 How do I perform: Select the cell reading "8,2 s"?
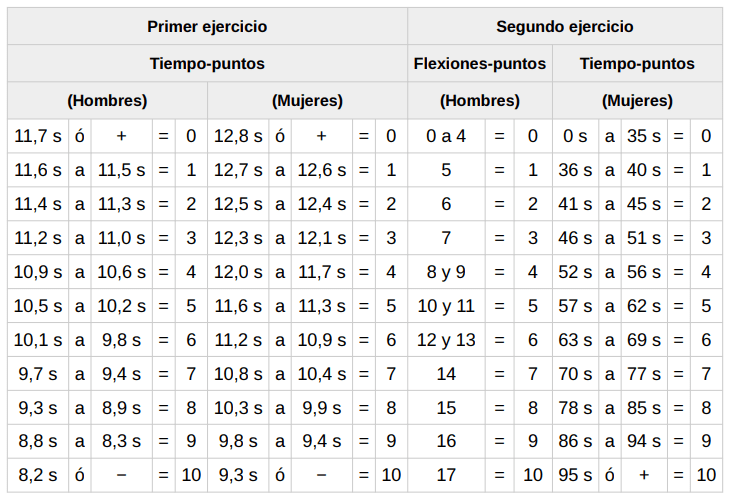pos(38,475)
